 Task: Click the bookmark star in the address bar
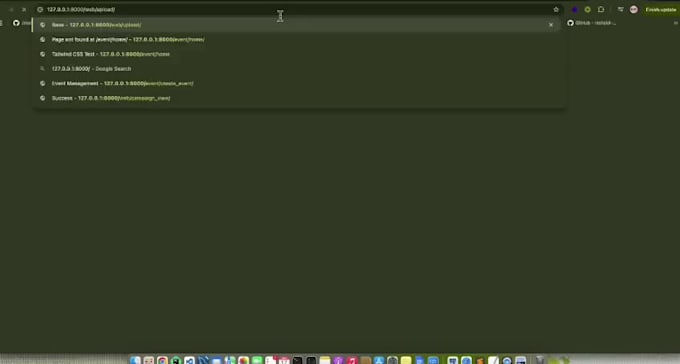556,10
